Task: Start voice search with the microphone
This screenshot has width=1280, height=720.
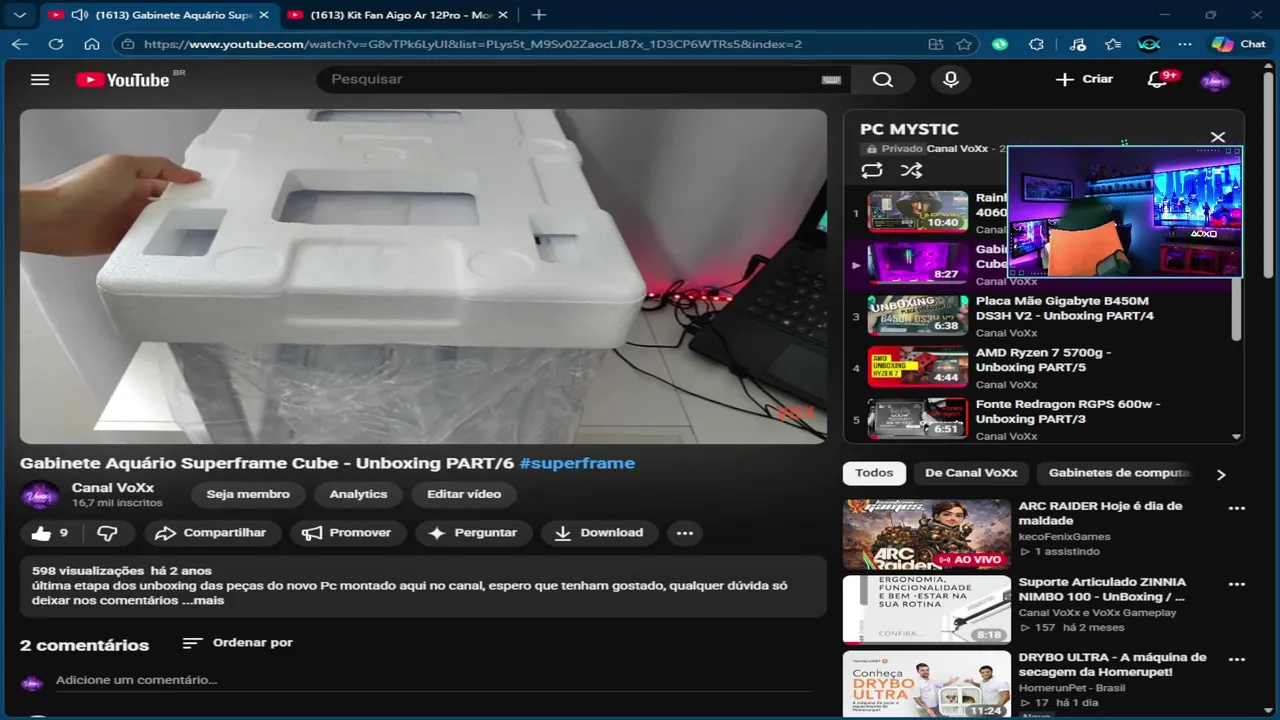Action: 951,80
